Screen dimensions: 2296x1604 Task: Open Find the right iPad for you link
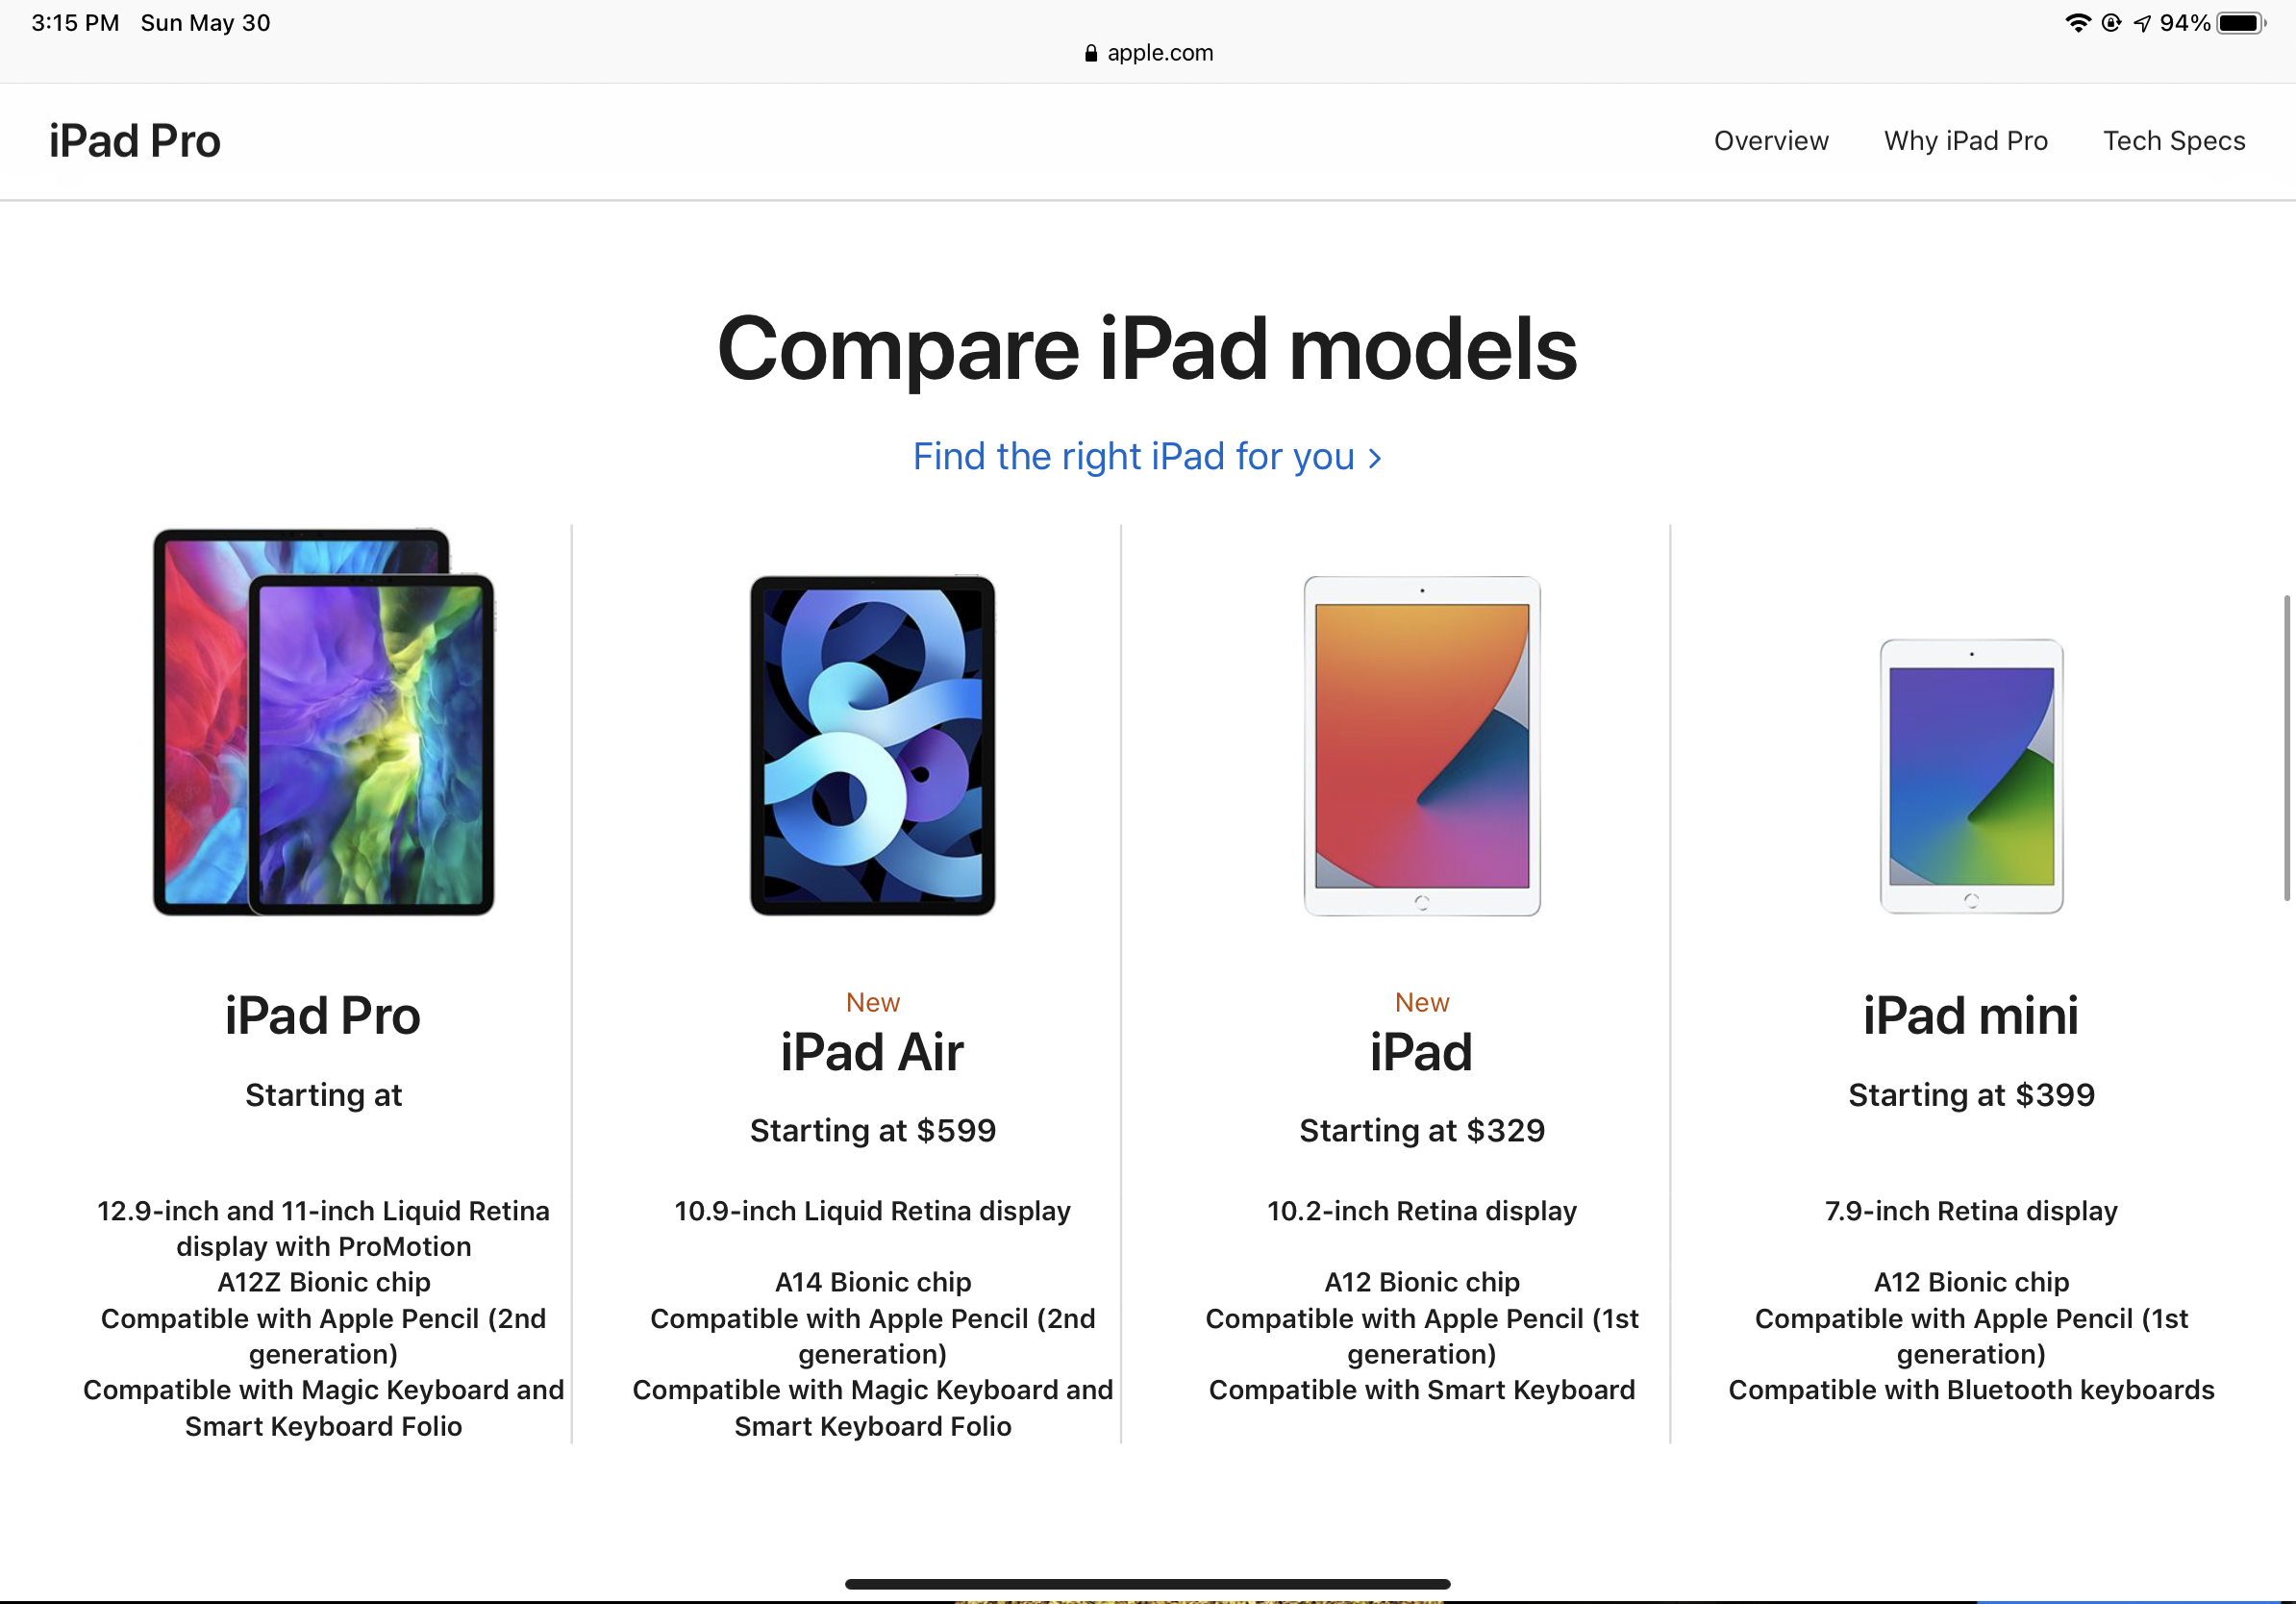[x=1147, y=457]
